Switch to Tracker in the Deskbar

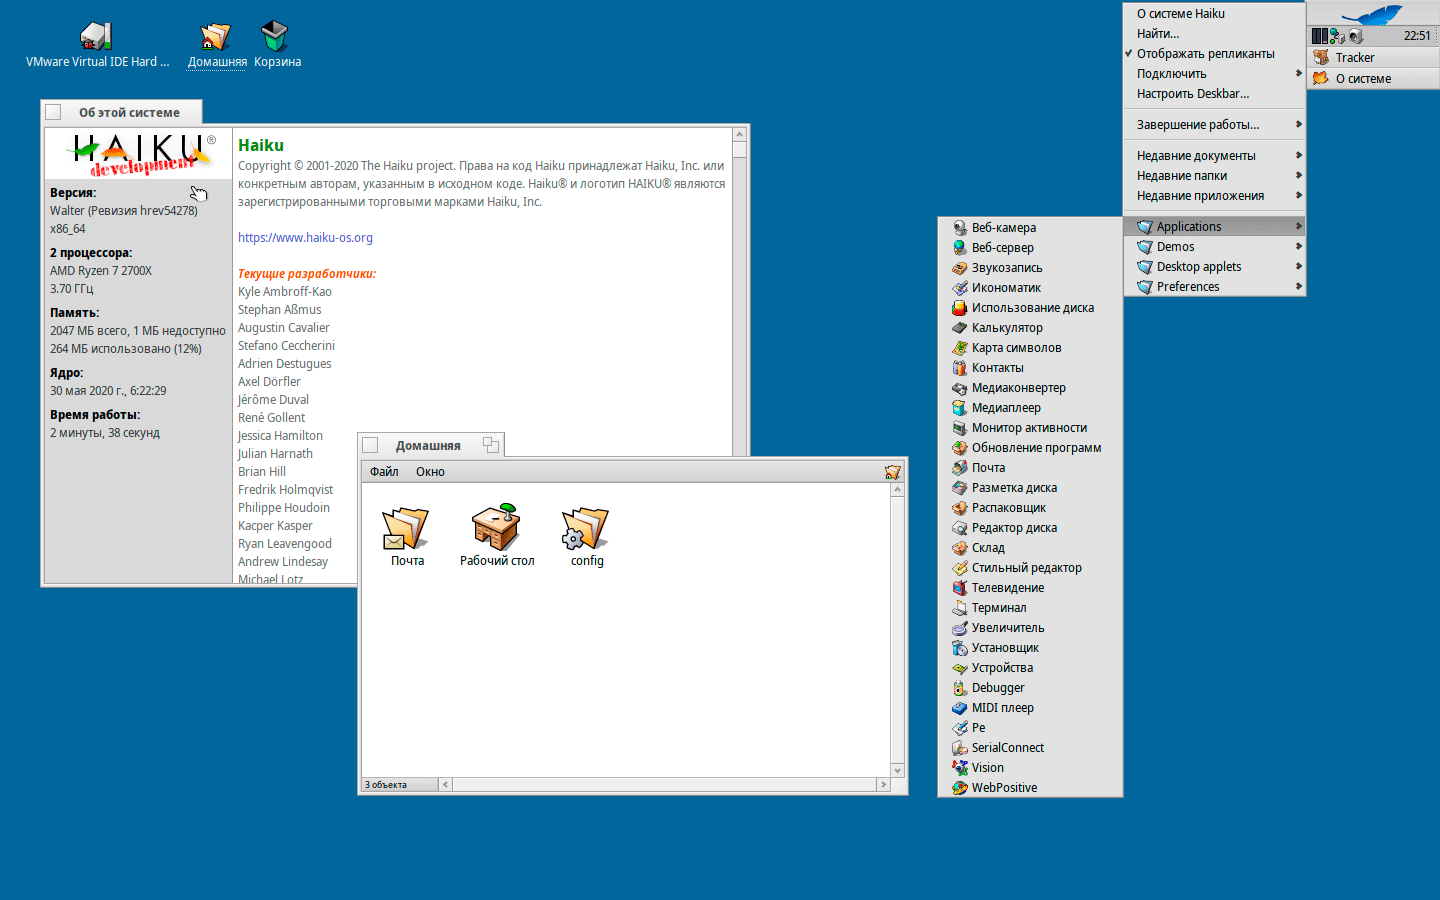click(1373, 58)
